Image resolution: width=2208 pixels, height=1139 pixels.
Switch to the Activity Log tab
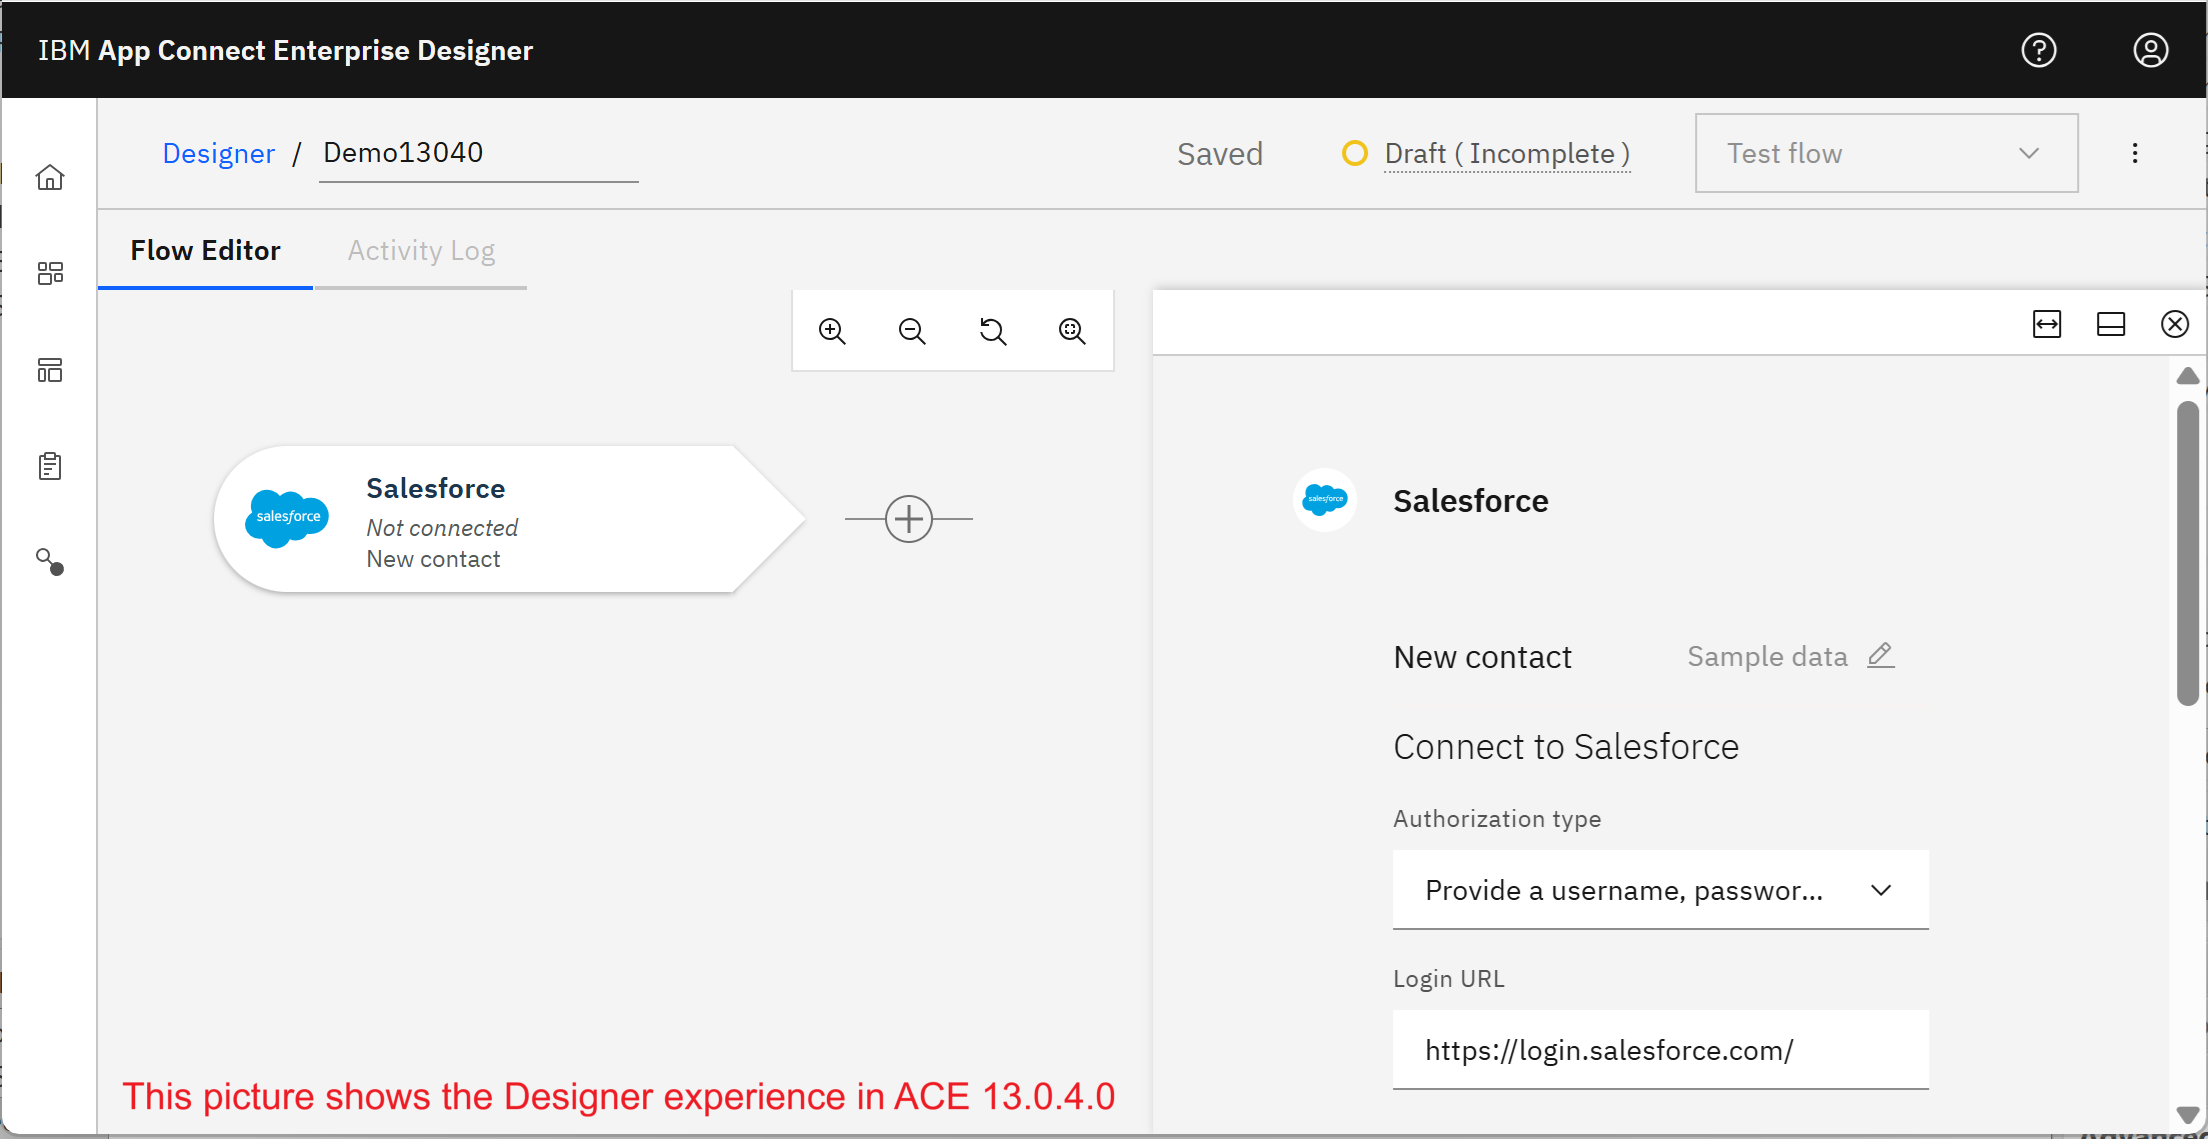(x=421, y=251)
